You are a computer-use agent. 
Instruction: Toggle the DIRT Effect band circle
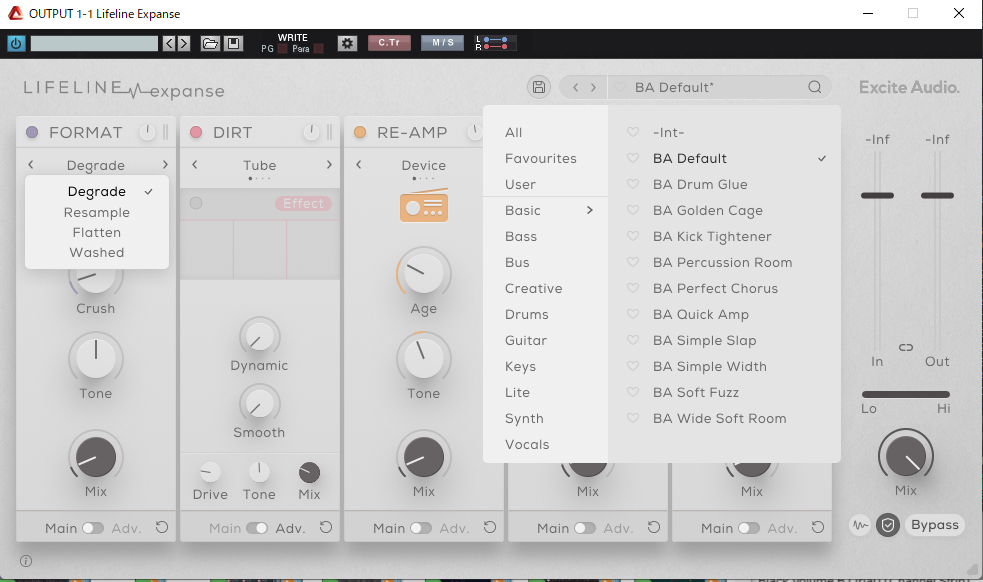click(x=196, y=203)
